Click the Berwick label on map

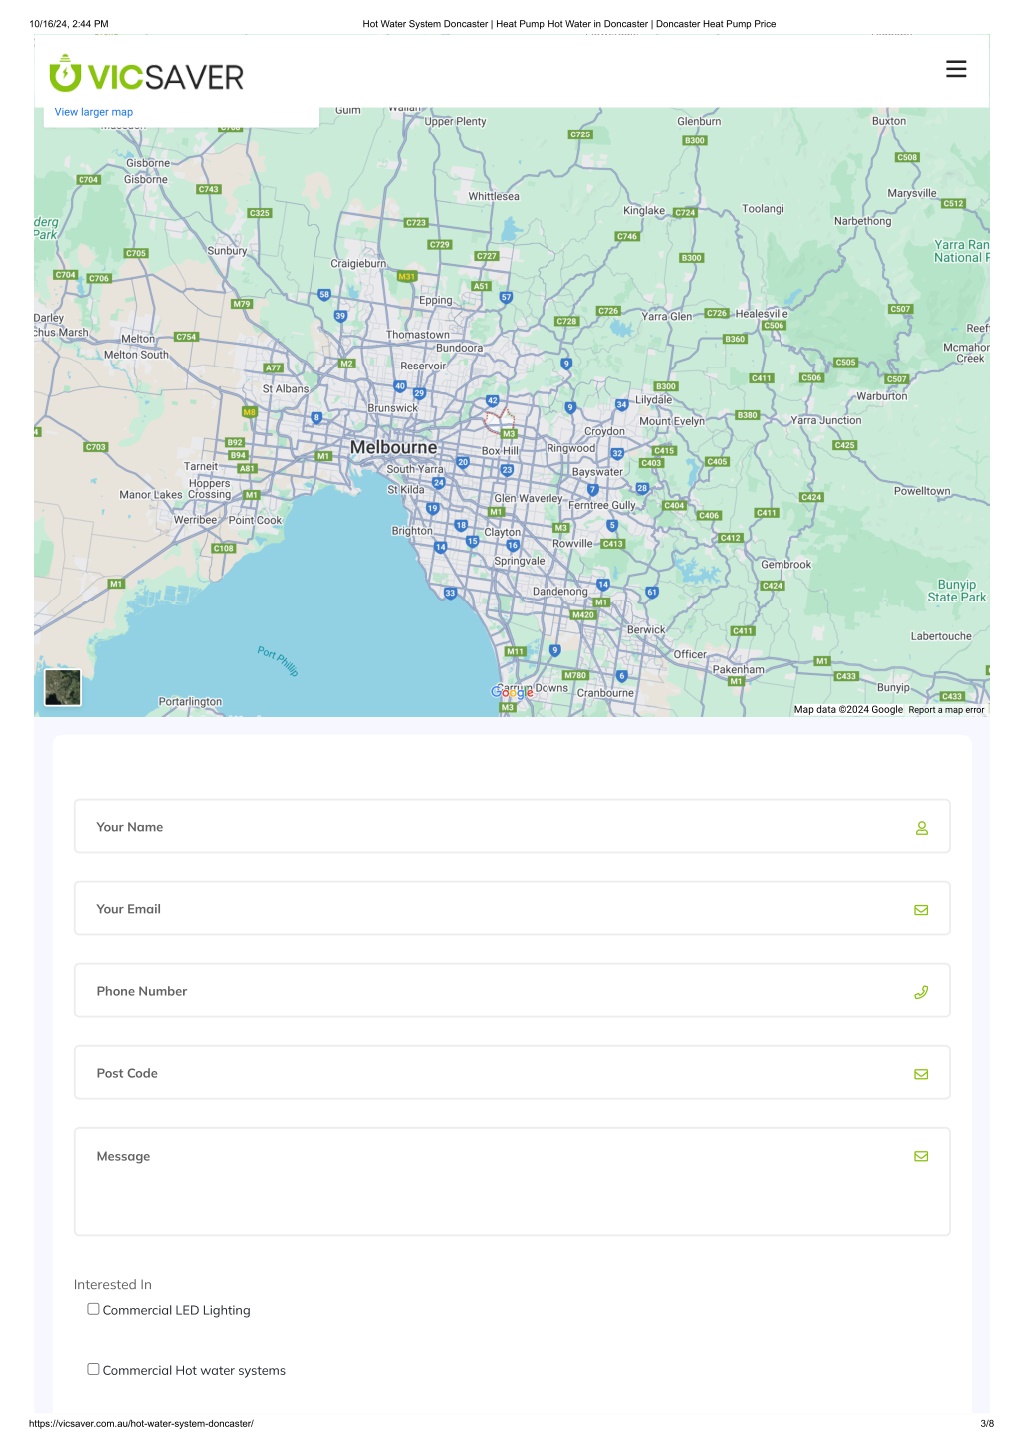pyautogui.click(x=646, y=630)
